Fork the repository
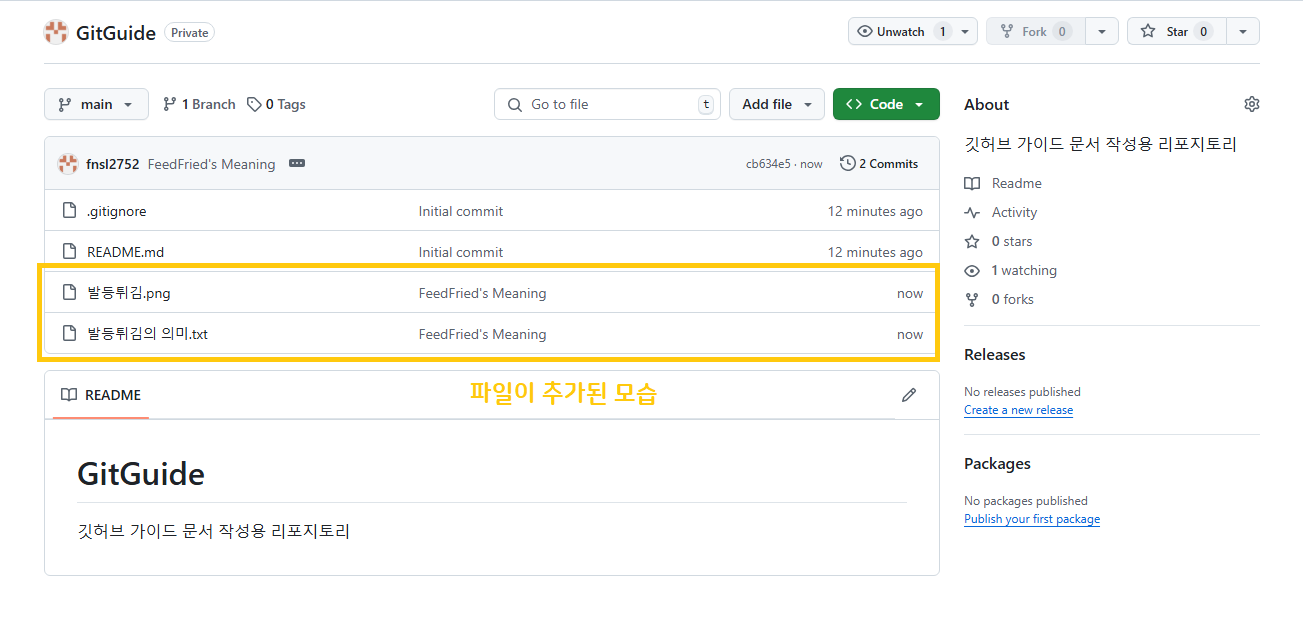This screenshot has width=1303, height=619. 1035,32
